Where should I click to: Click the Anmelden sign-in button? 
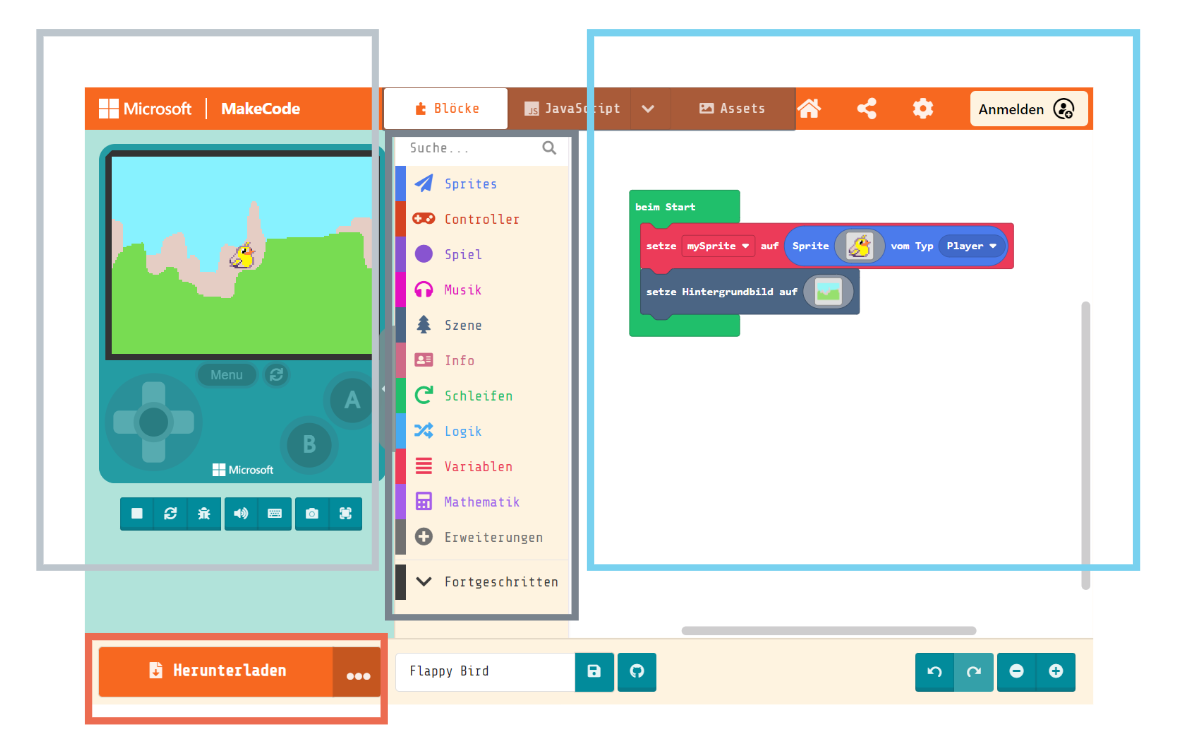(x=1027, y=109)
